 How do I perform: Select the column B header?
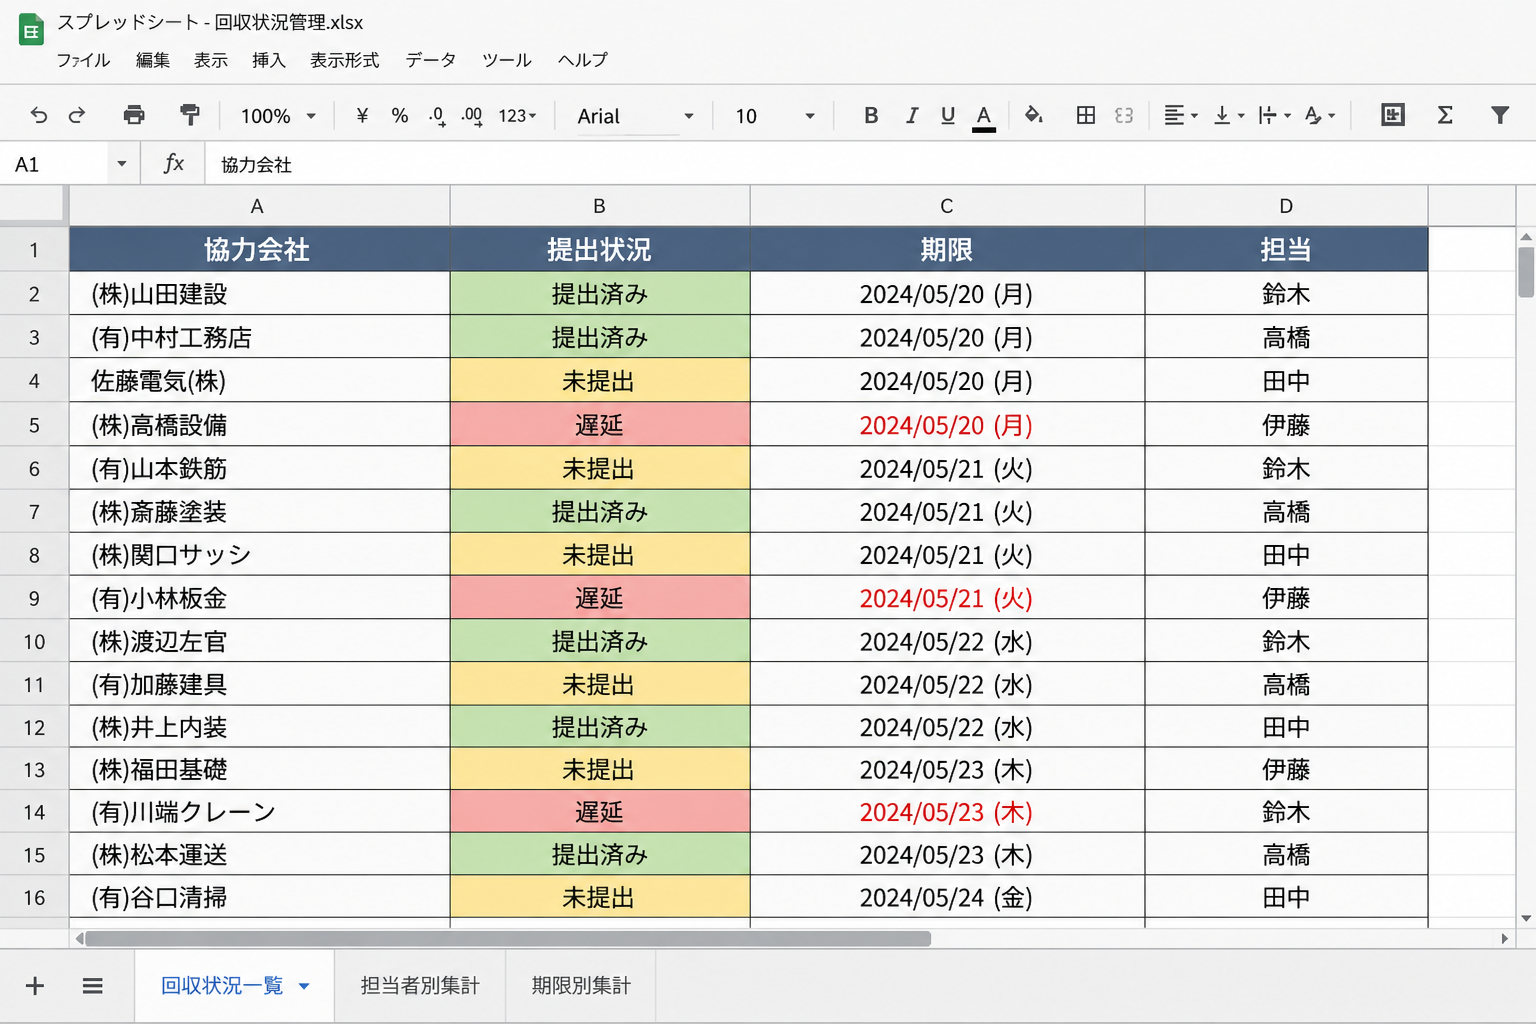click(x=600, y=206)
